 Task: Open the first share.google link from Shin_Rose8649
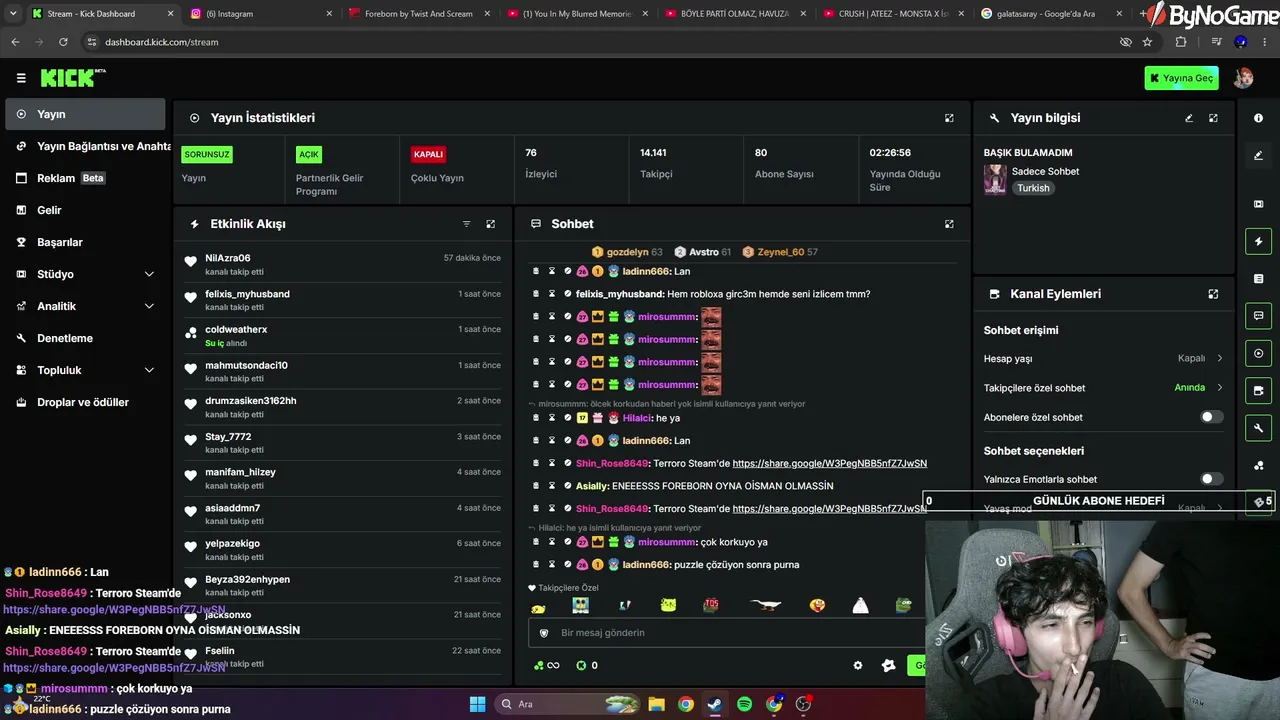[829, 463]
